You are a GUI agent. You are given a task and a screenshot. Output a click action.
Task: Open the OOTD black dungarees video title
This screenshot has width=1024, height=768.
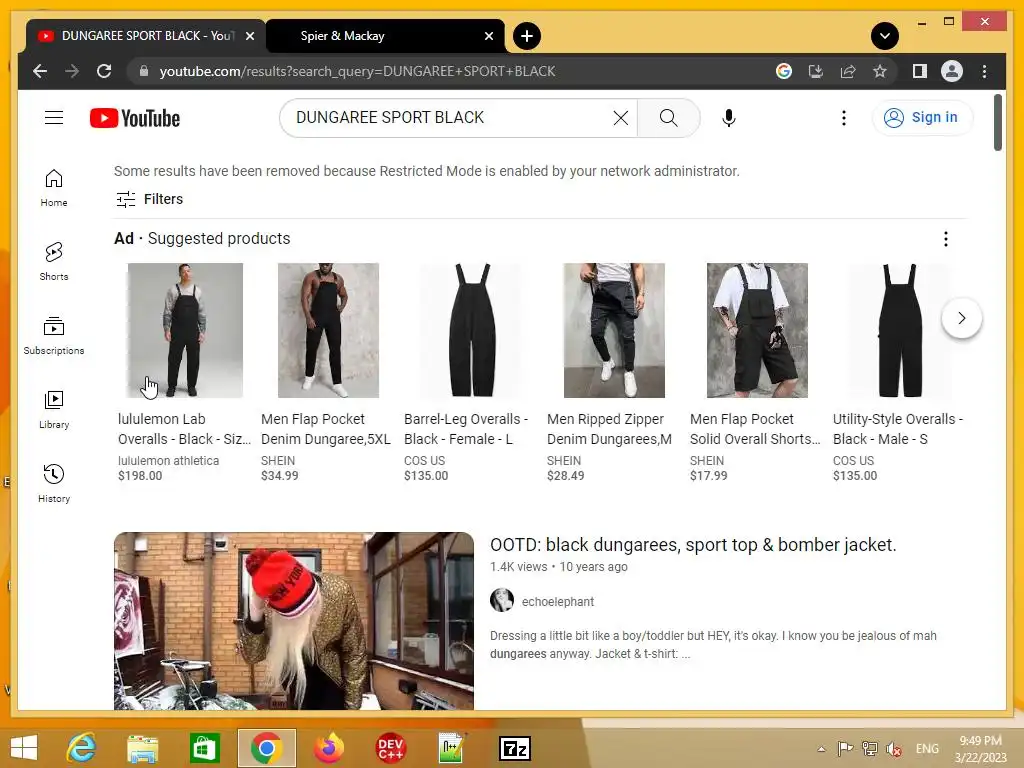693,545
